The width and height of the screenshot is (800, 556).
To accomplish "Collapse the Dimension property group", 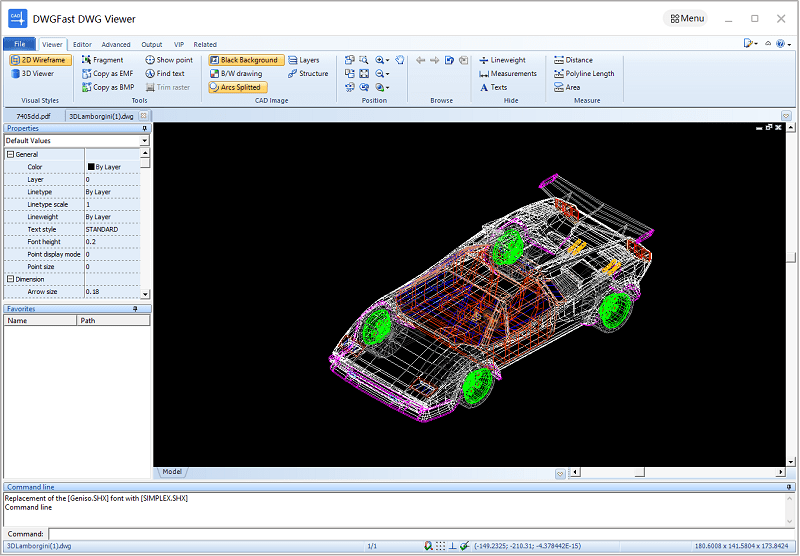I will pyautogui.click(x=10, y=279).
